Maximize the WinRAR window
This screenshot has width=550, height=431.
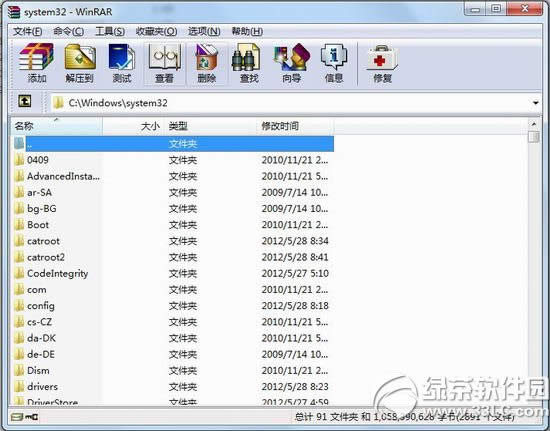tap(496, 9)
